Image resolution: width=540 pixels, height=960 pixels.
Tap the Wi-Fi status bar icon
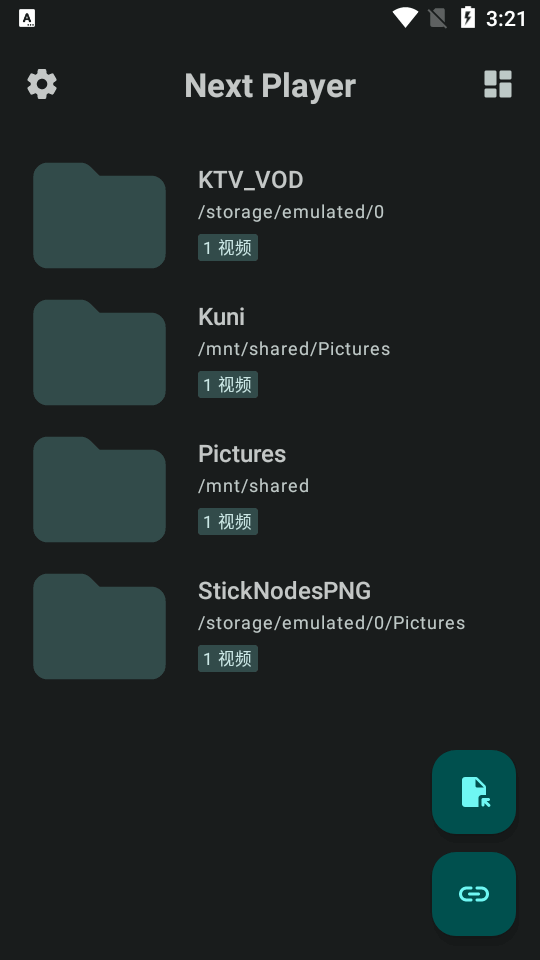pos(405,18)
